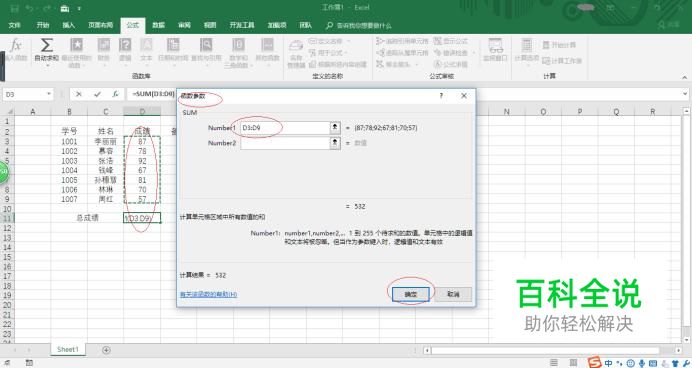Expand the Use in Formula dropdown

tap(346, 53)
